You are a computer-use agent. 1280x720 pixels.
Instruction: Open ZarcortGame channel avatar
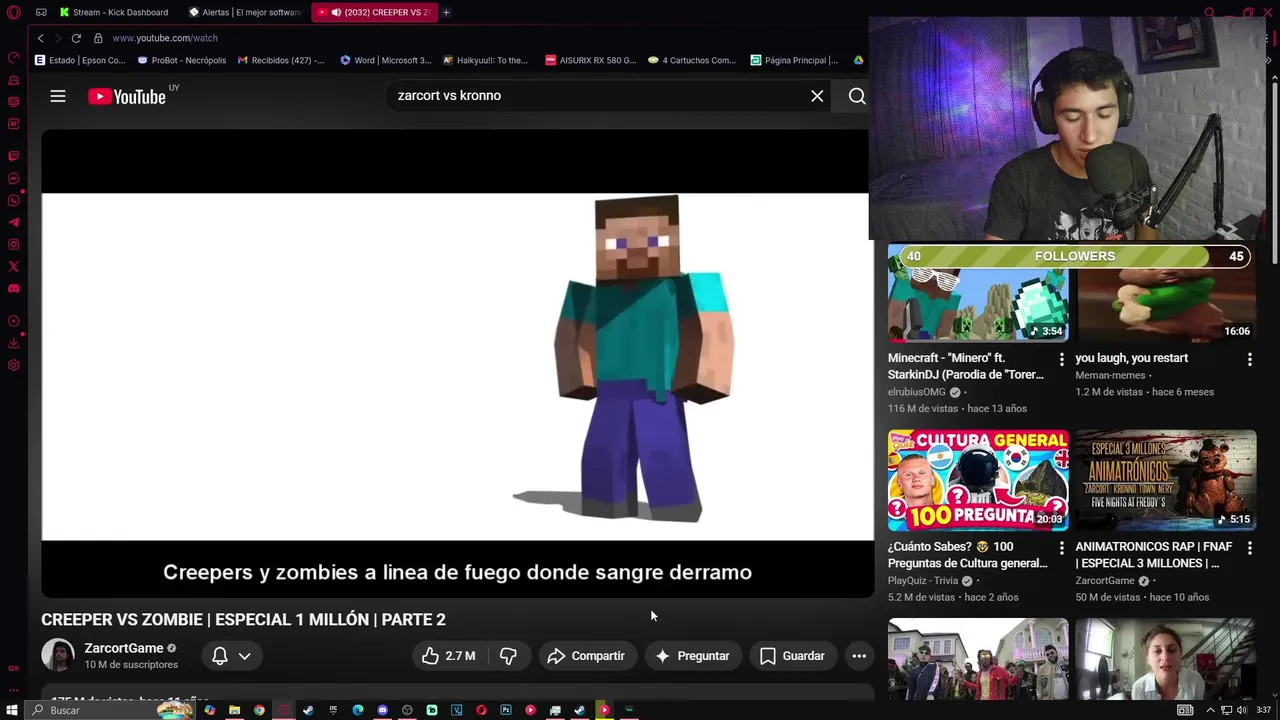click(58, 656)
